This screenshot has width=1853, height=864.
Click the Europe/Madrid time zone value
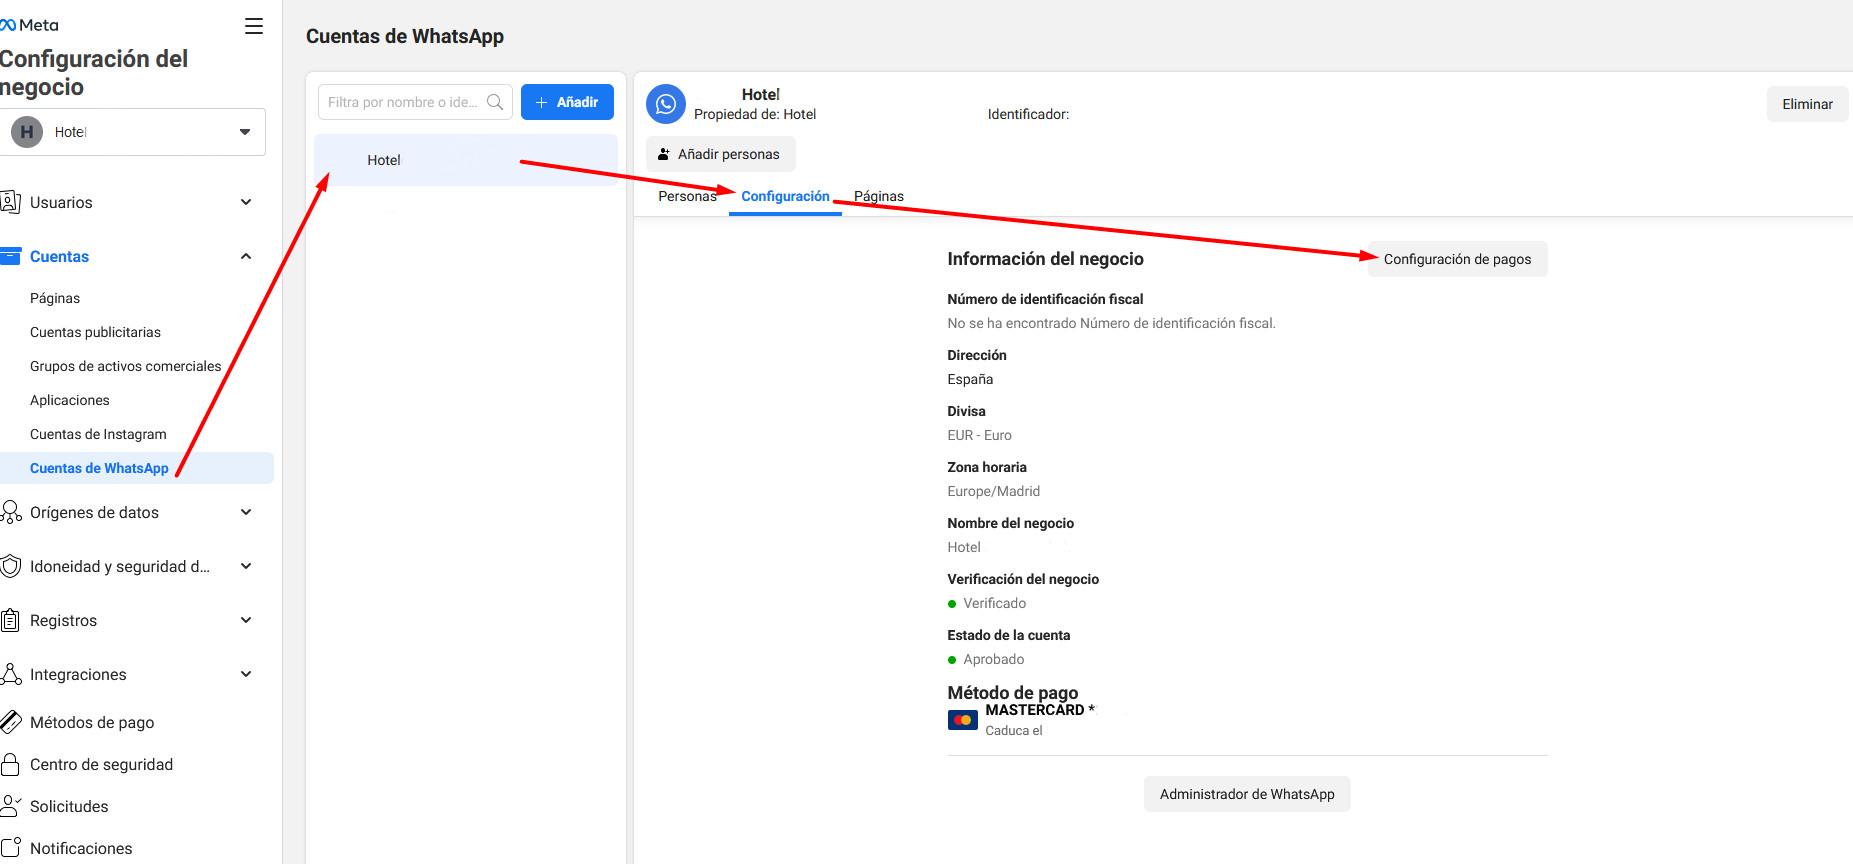(x=993, y=491)
